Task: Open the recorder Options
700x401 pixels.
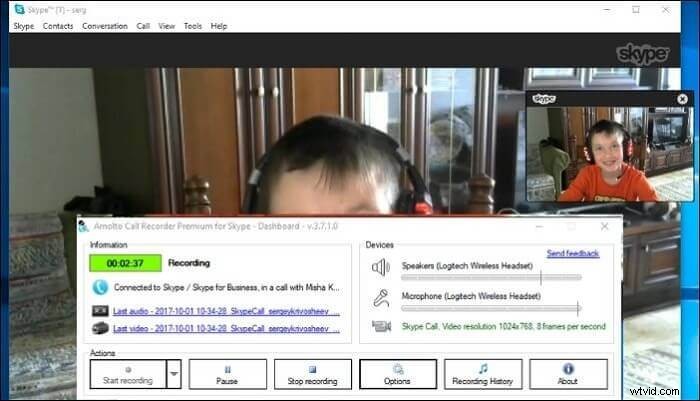Action: [398, 374]
